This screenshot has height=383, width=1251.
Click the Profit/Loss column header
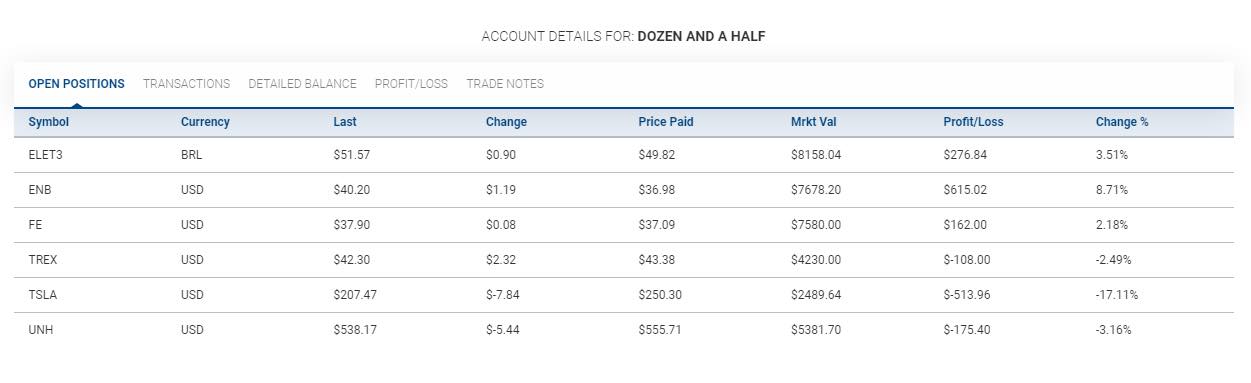[x=973, y=122]
